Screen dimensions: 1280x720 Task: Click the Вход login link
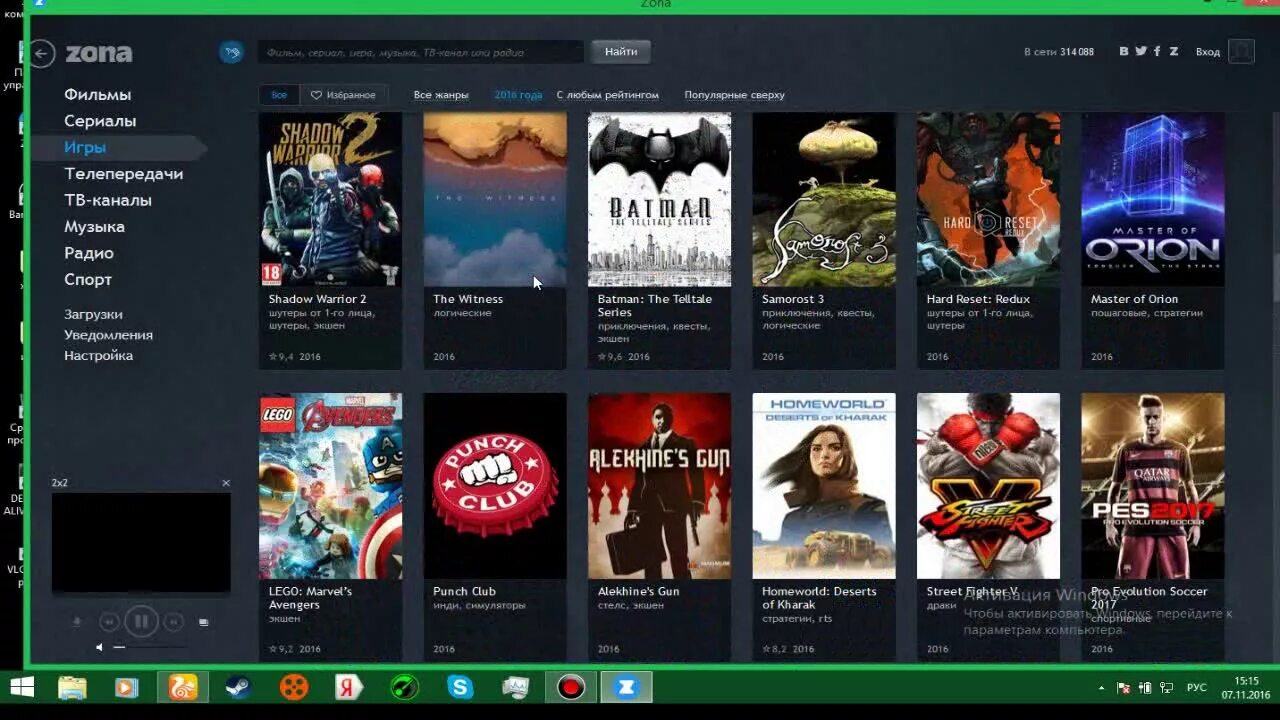(x=1208, y=52)
